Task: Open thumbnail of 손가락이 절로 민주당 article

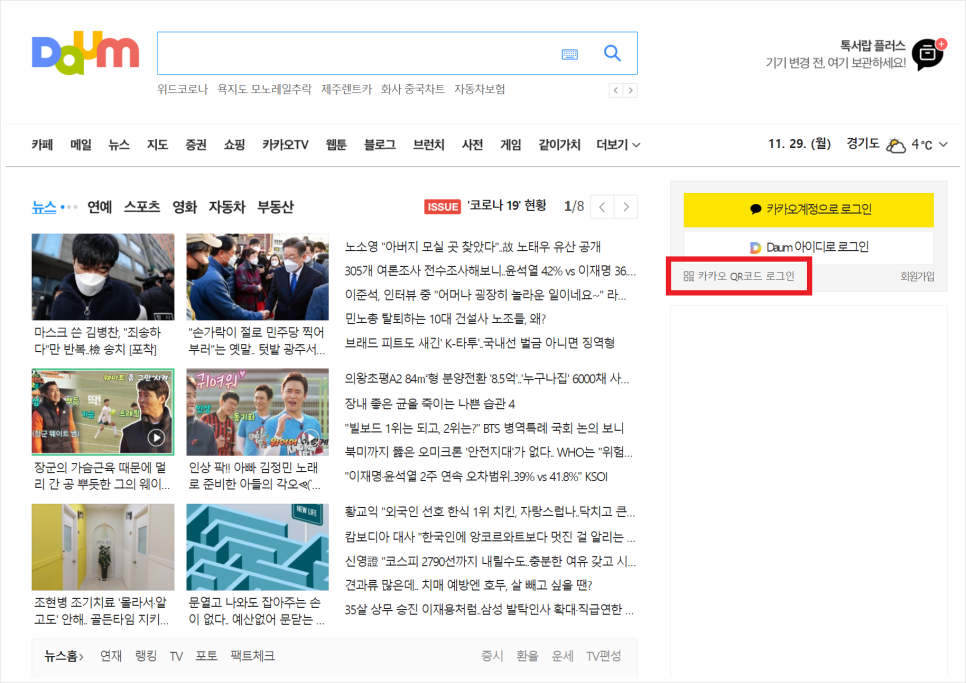Action: click(258, 277)
